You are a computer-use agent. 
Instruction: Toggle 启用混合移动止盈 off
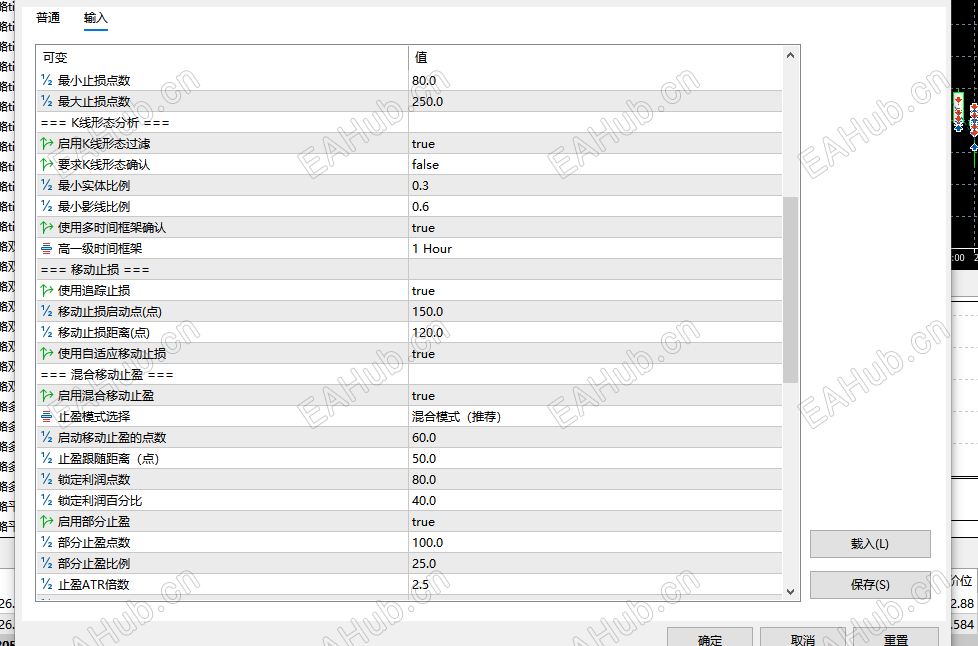(x=500, y=395)
